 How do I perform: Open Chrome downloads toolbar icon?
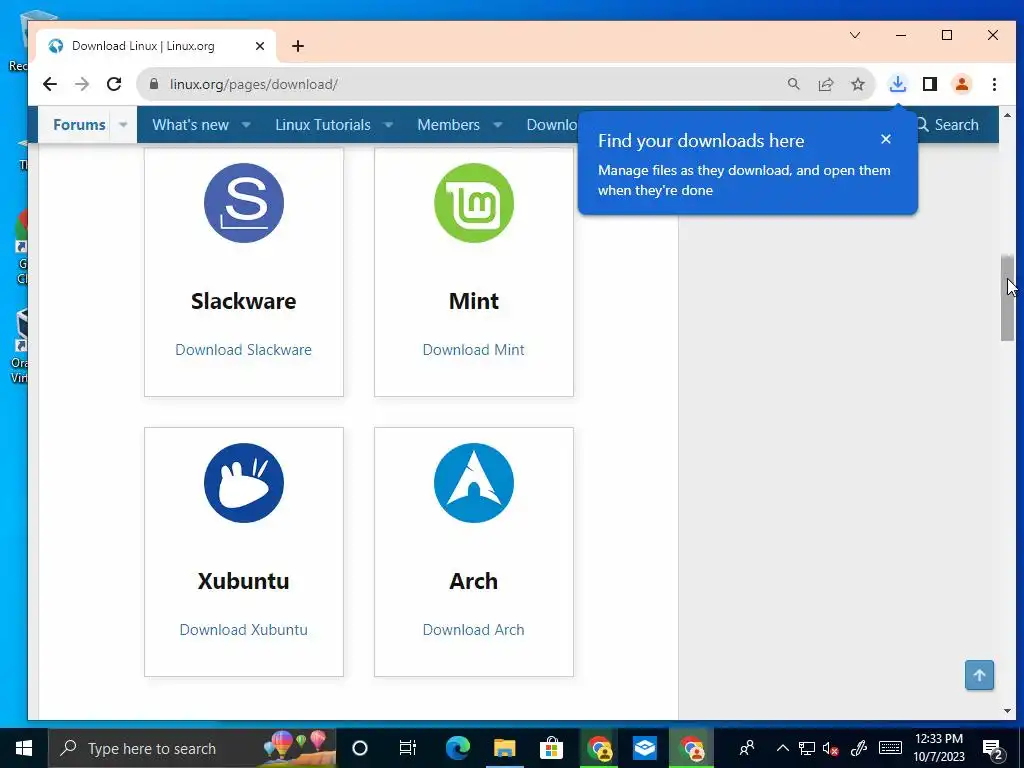pos(898,84)
